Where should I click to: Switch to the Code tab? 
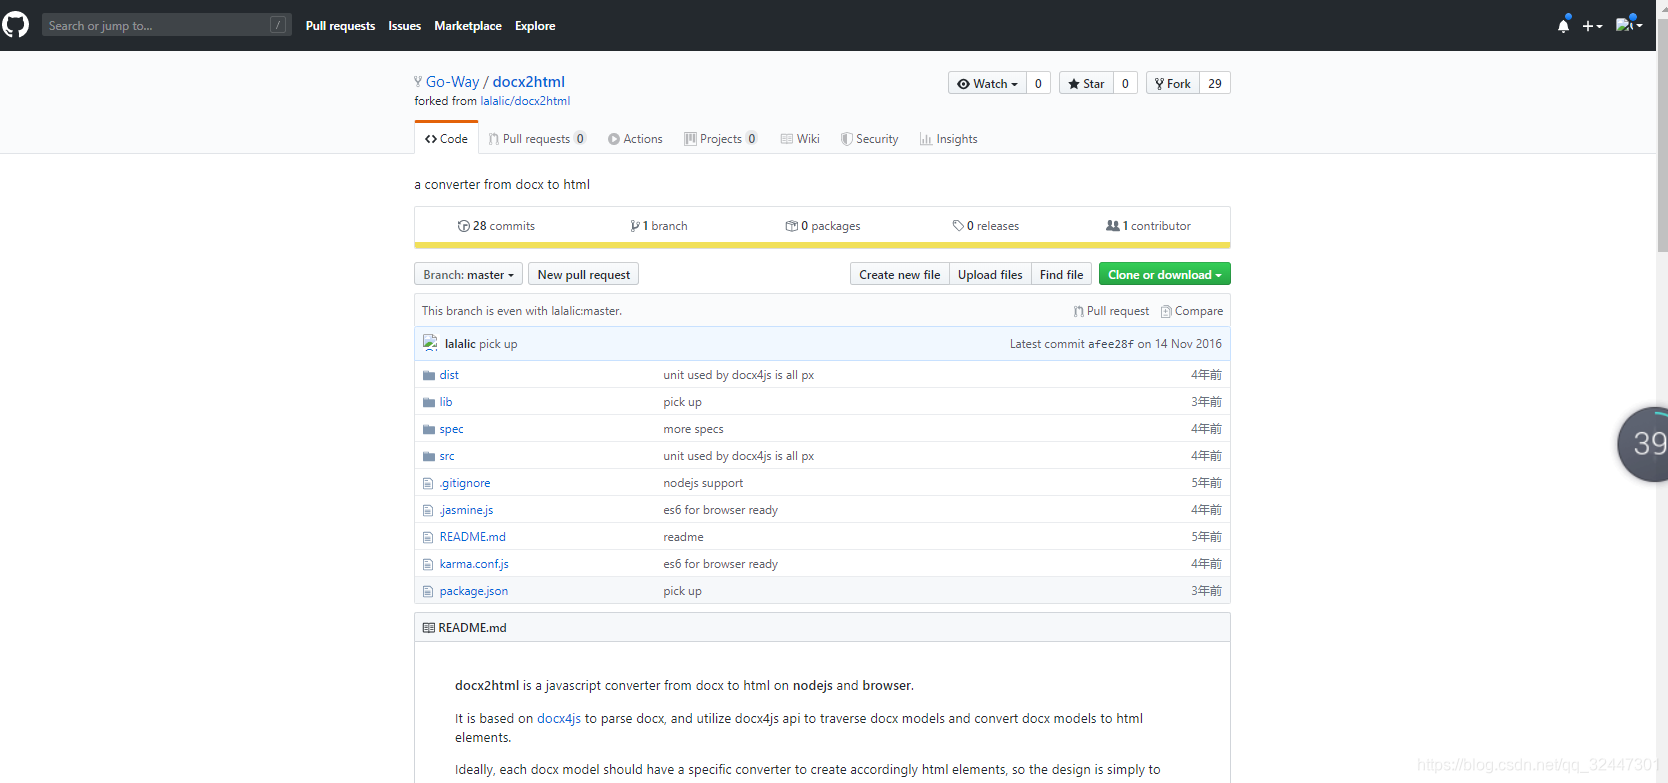(446, 139)
